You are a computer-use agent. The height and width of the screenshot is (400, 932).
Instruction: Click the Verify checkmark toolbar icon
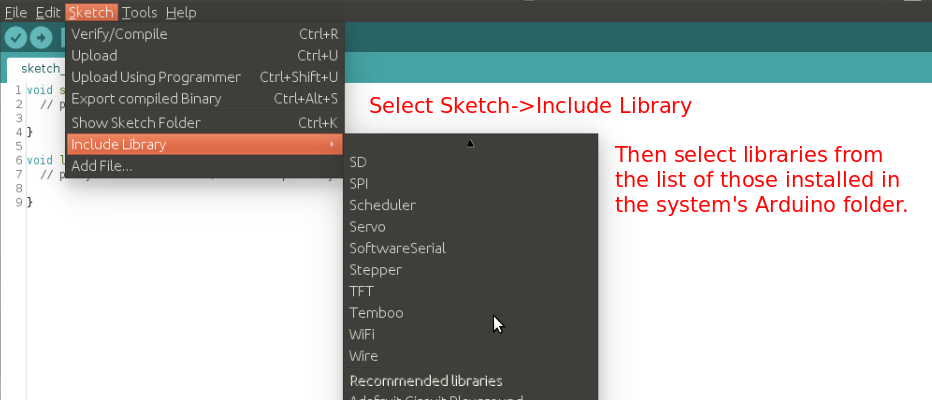[x=15, y=37]
